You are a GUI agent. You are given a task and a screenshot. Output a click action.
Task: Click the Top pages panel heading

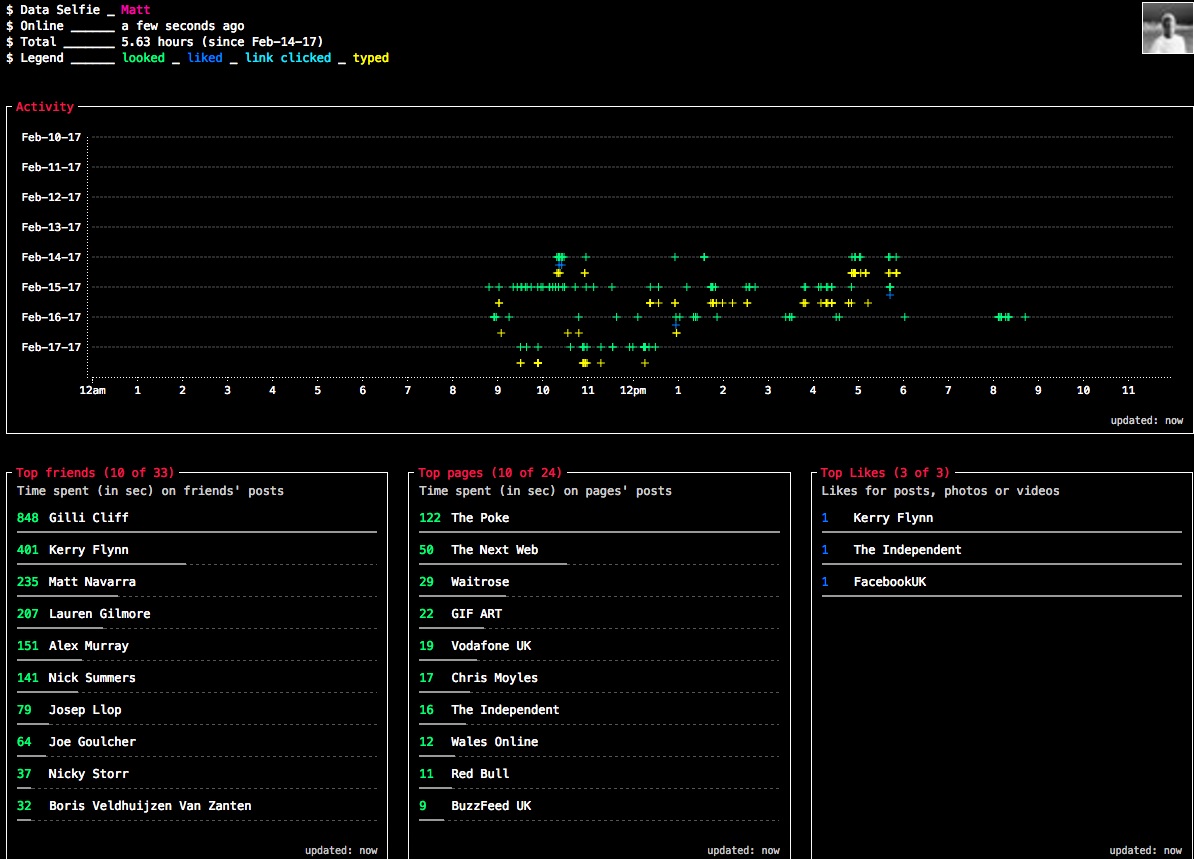[x=490, y=473]
